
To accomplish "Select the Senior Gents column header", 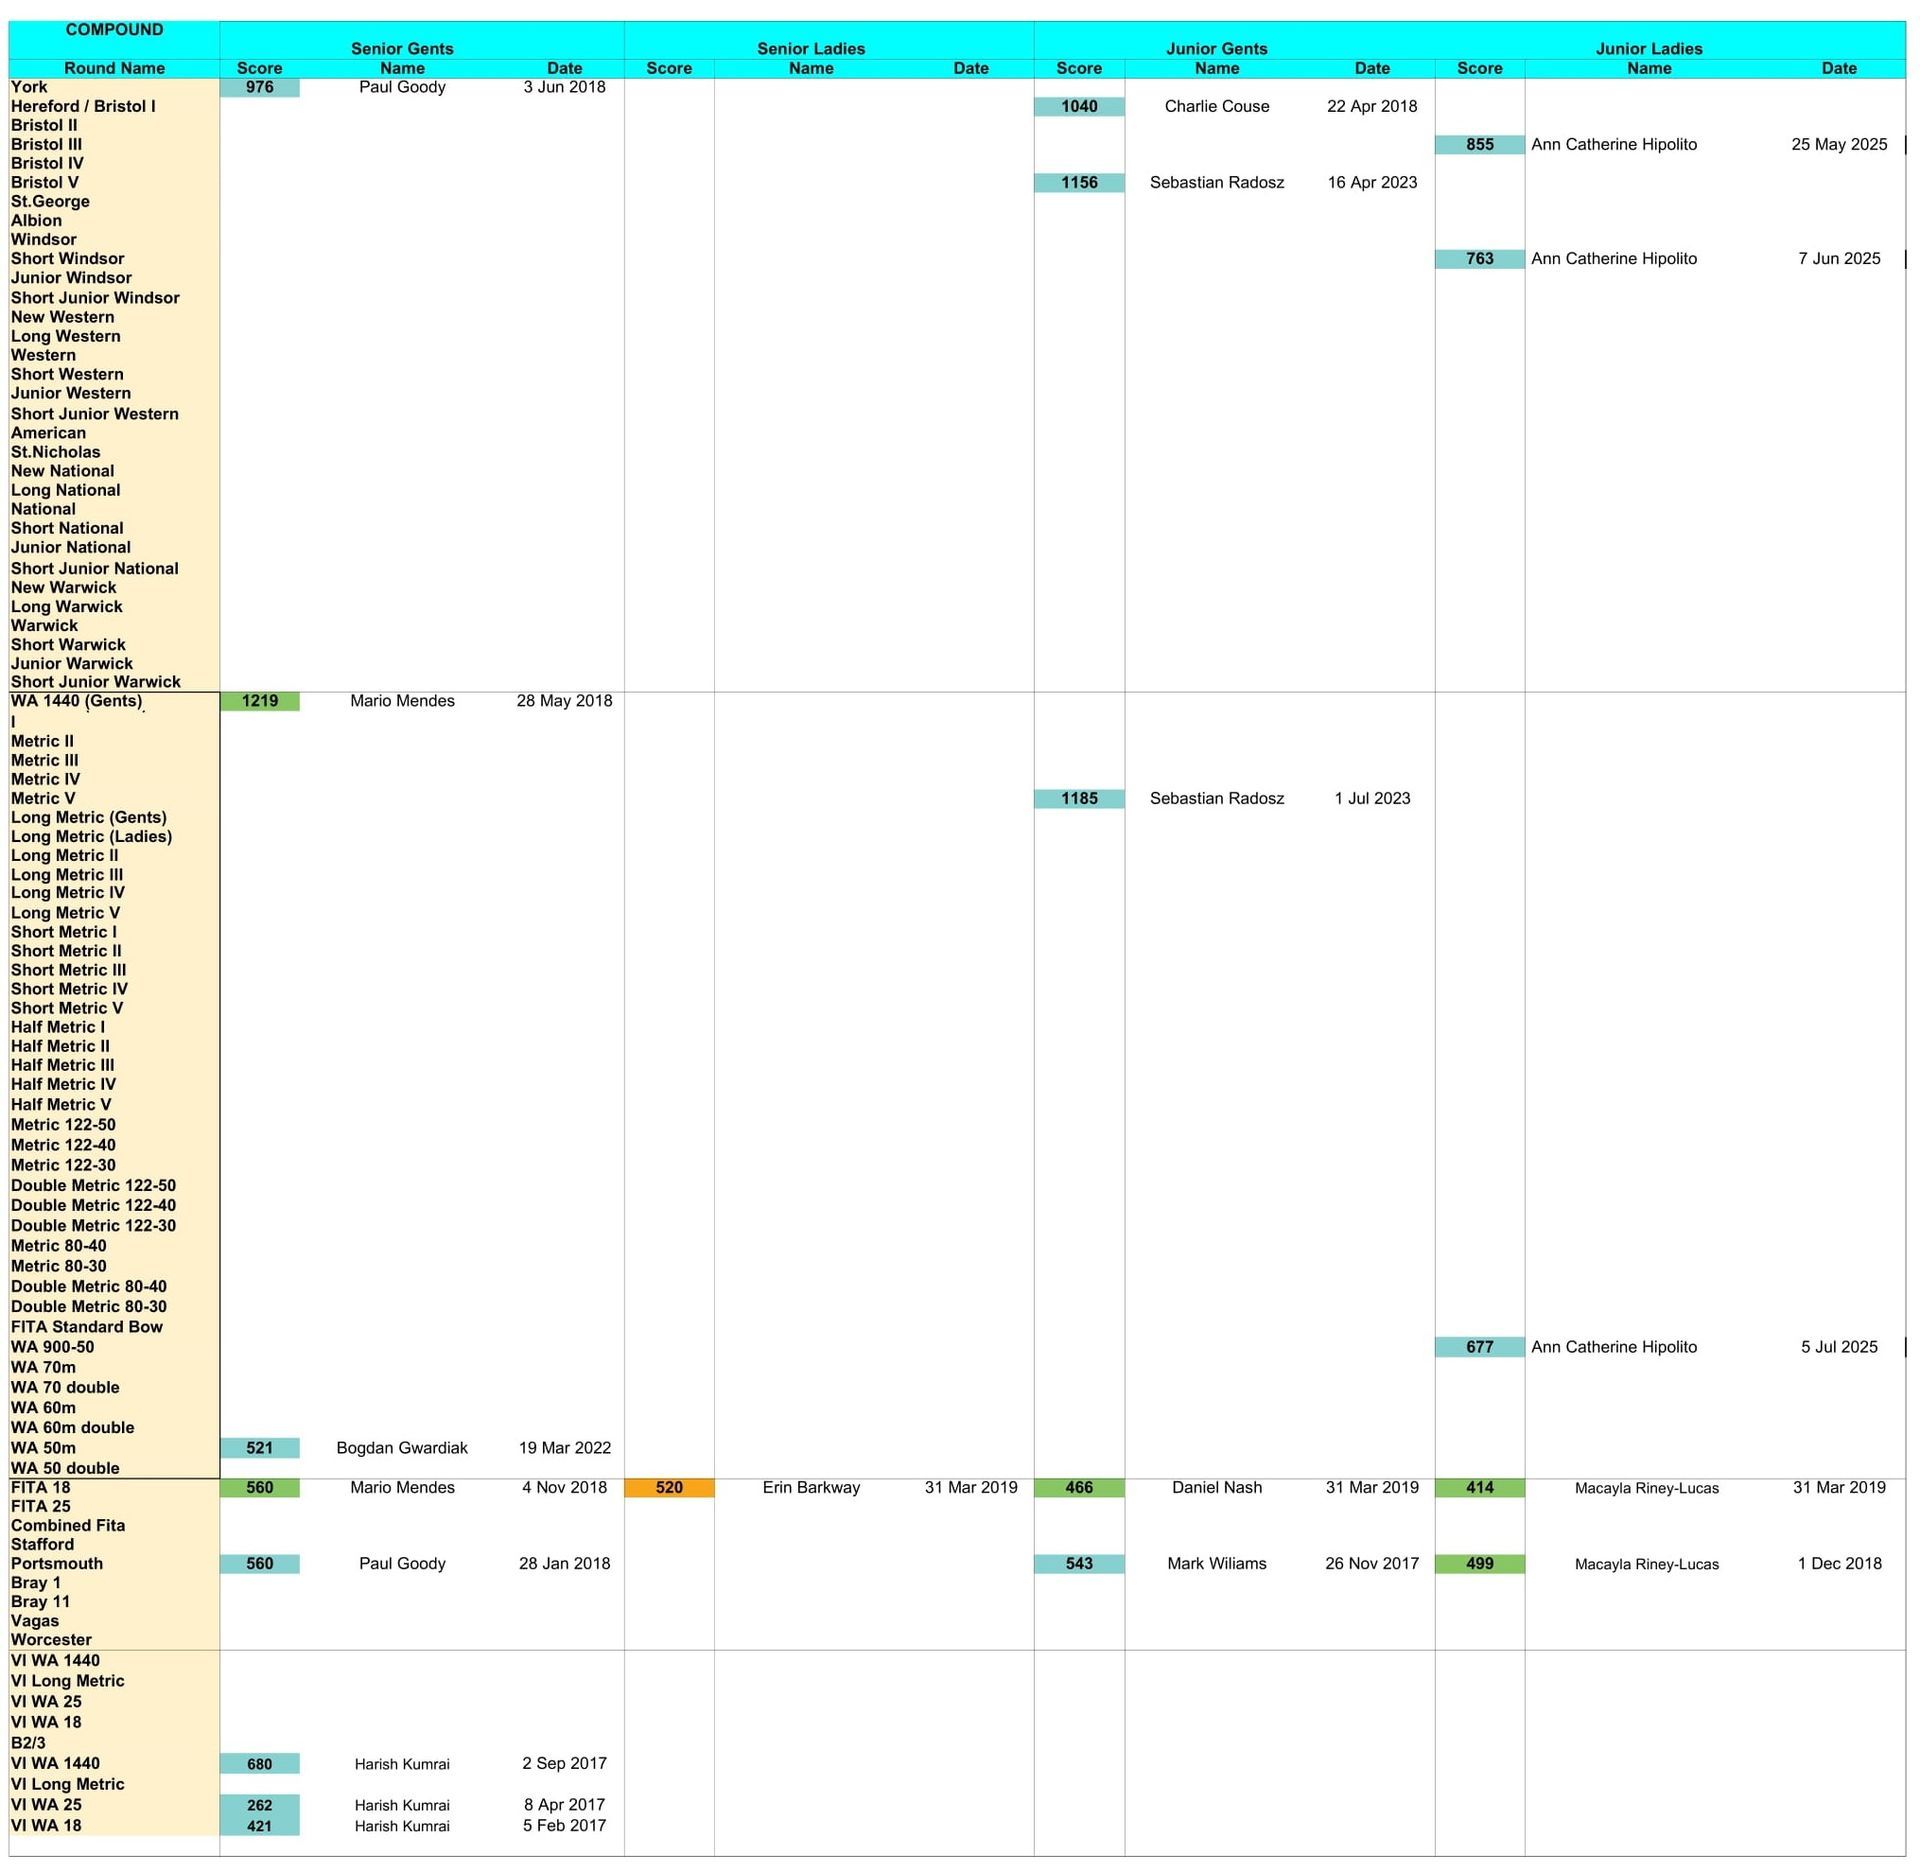I will pos(402,48).
